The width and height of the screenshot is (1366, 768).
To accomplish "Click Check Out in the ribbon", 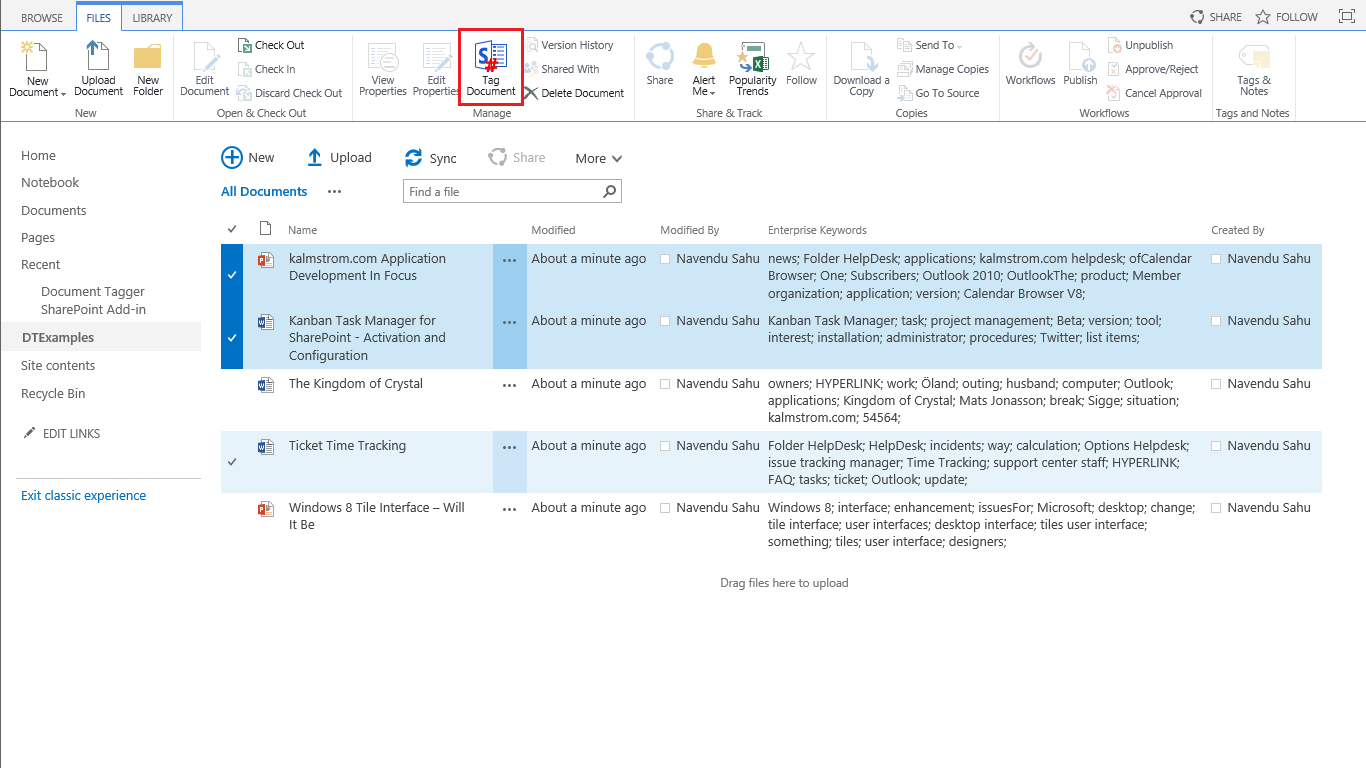I will (x=271, y=45).
